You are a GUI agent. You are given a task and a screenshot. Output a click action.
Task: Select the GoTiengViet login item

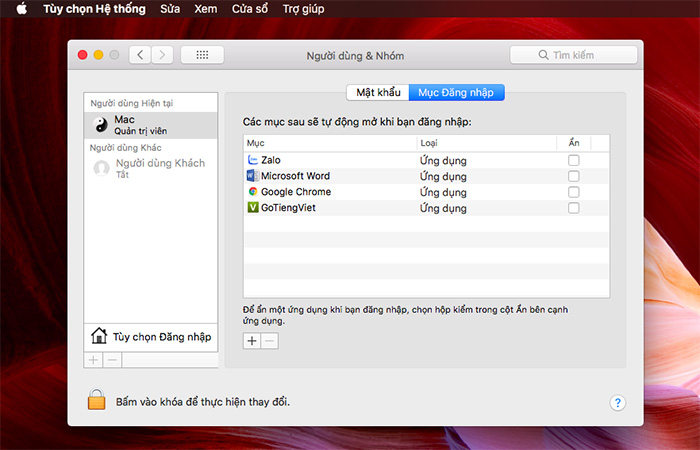pyautogui.click(x=426, y=208)
